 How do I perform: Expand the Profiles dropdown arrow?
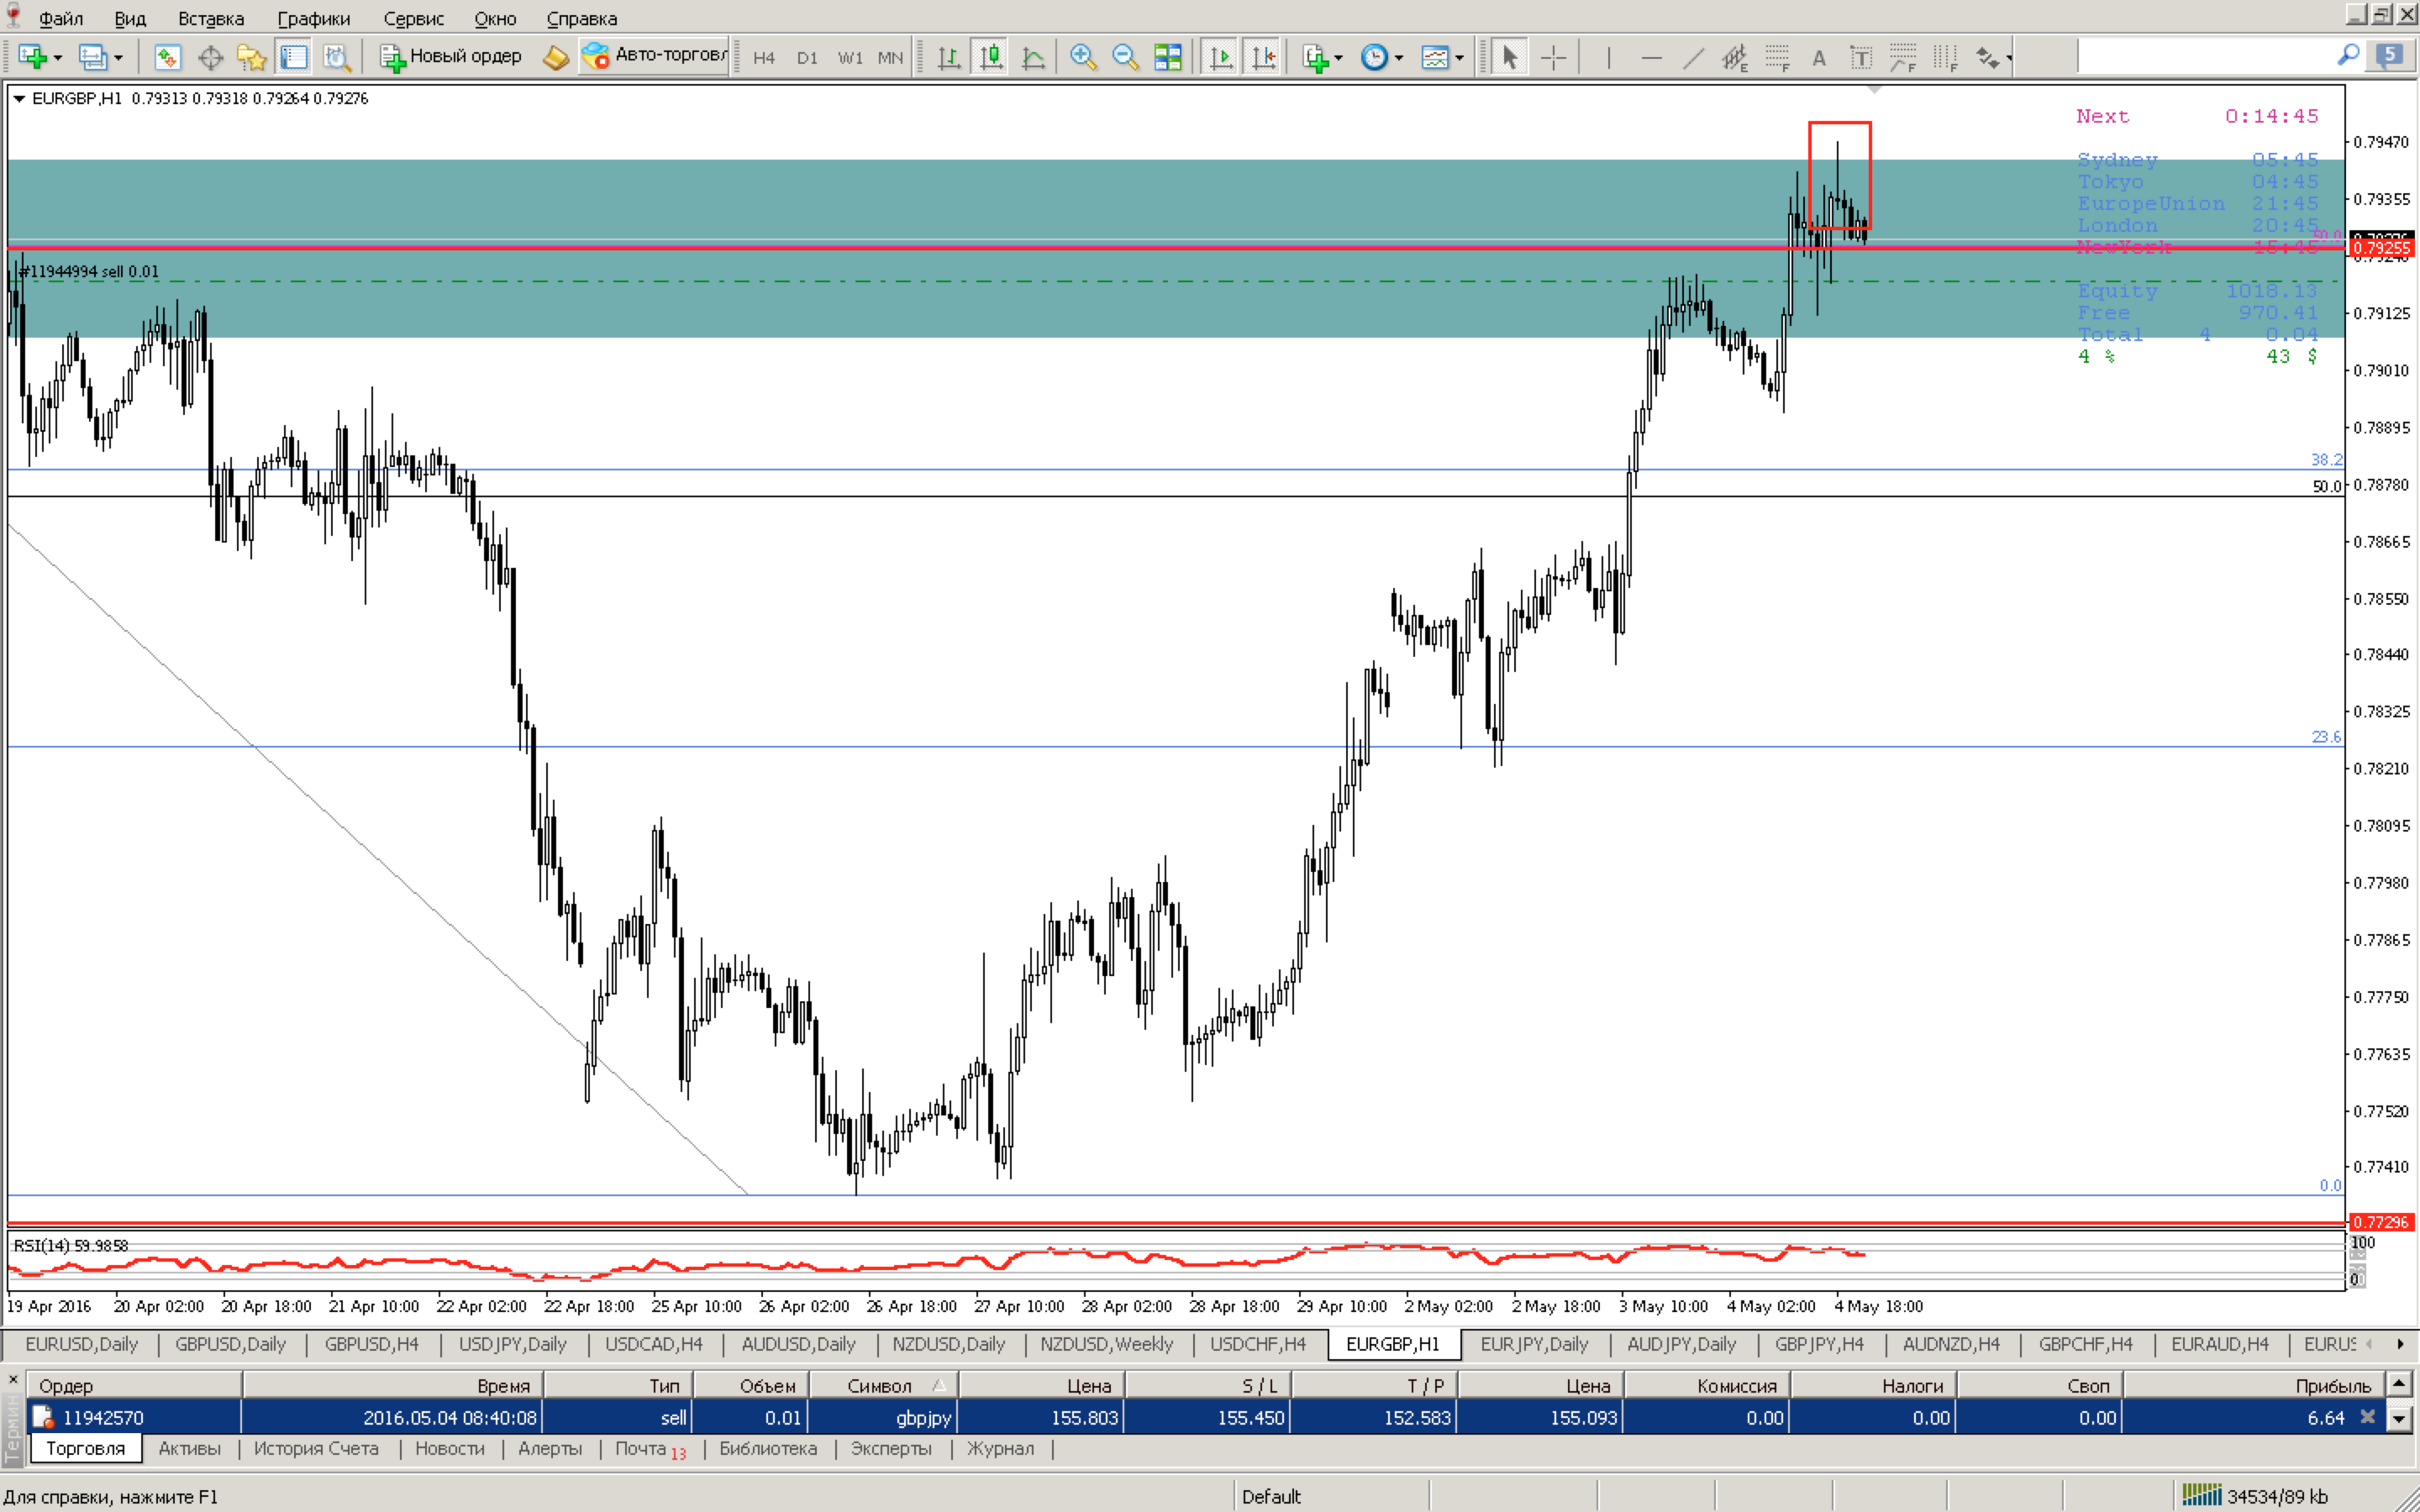pyautogui.click(x=118, y=58)
